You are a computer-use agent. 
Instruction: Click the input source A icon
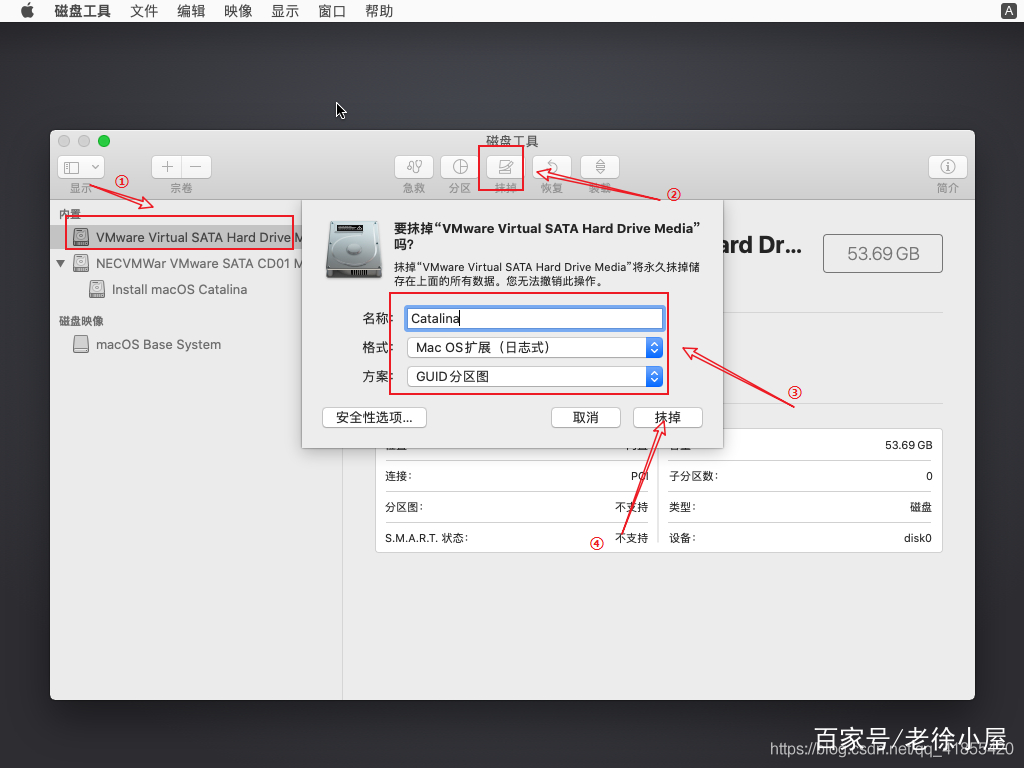point(1008,11)
